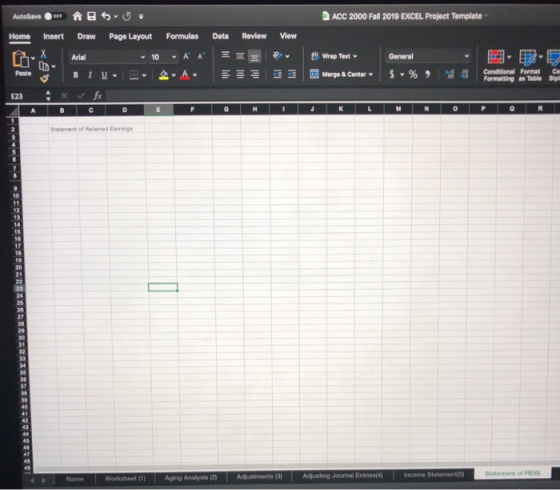Toggle the AutoSave switch
Screen dimensions: 560x490
[x=55, y=16]
